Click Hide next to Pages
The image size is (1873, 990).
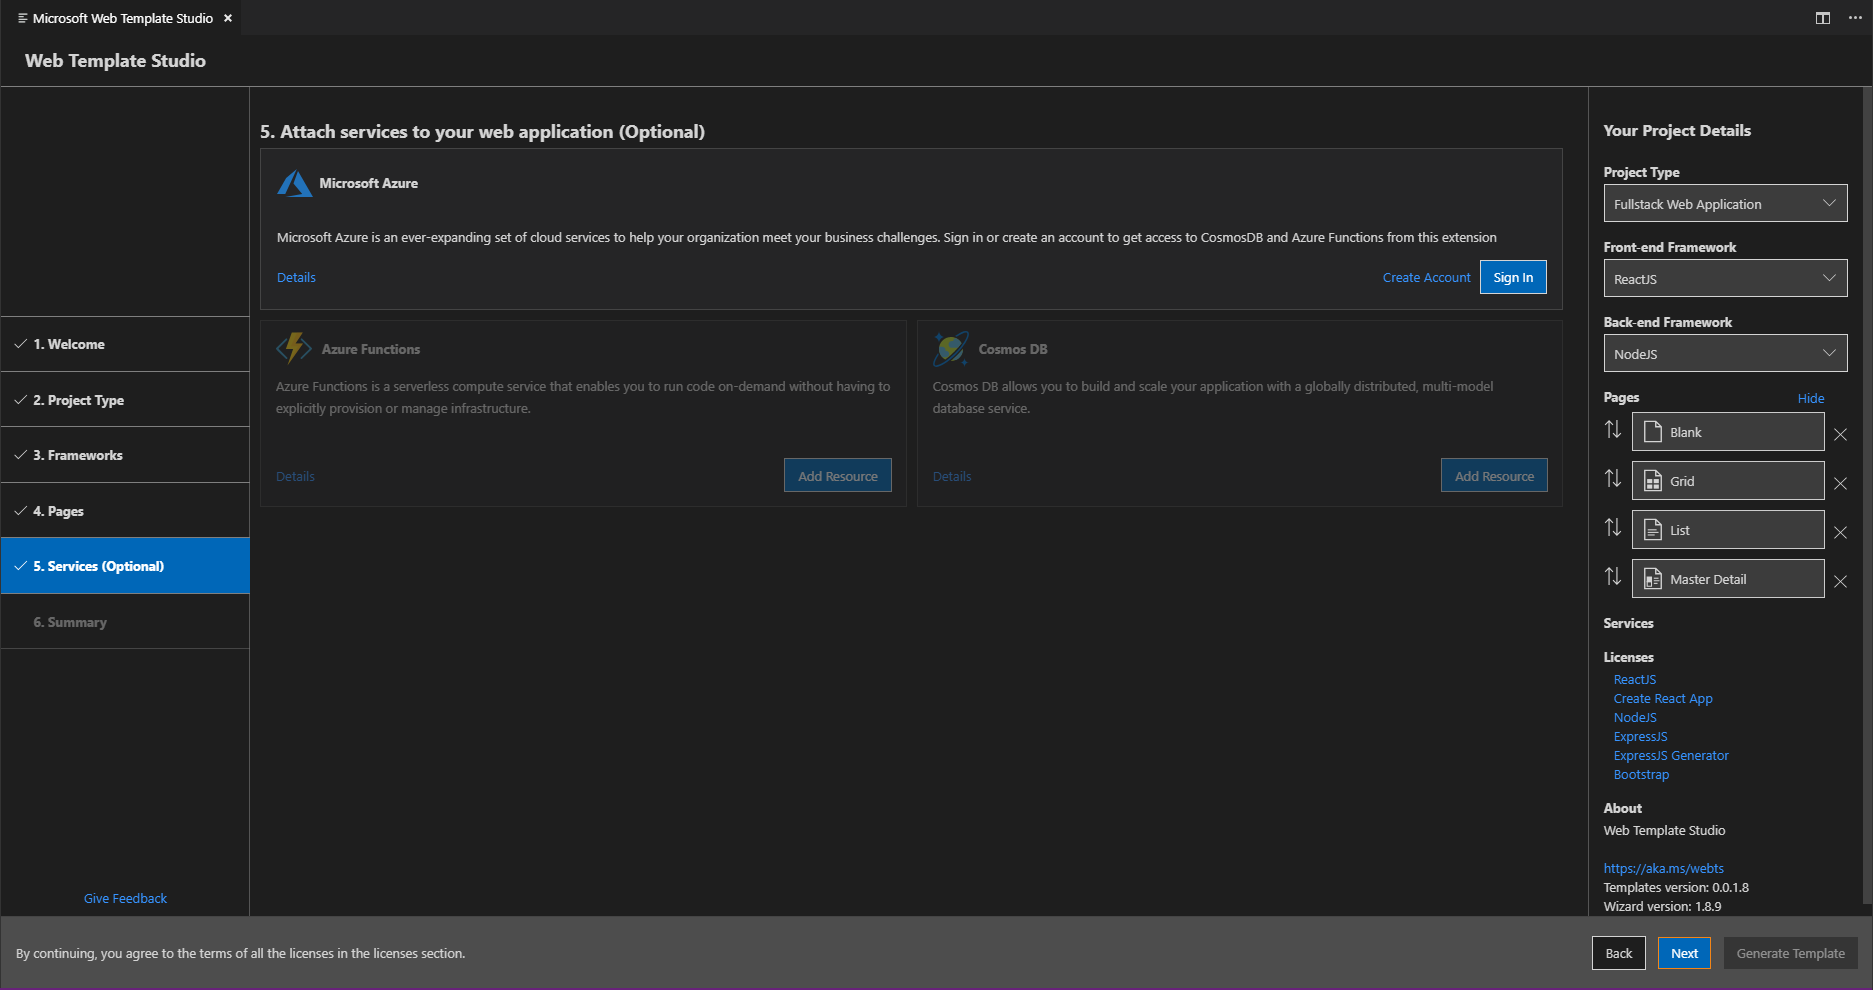tap(1811, 398)
